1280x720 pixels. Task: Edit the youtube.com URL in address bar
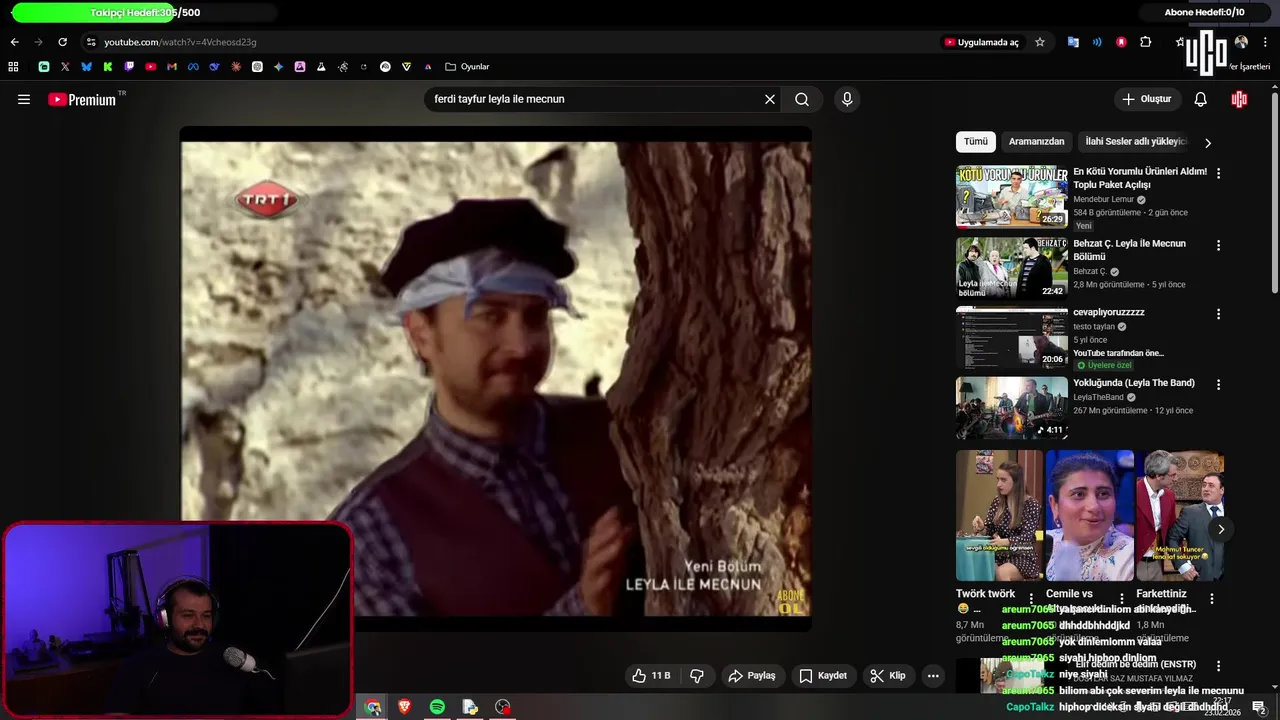click(x=181, y=42)
